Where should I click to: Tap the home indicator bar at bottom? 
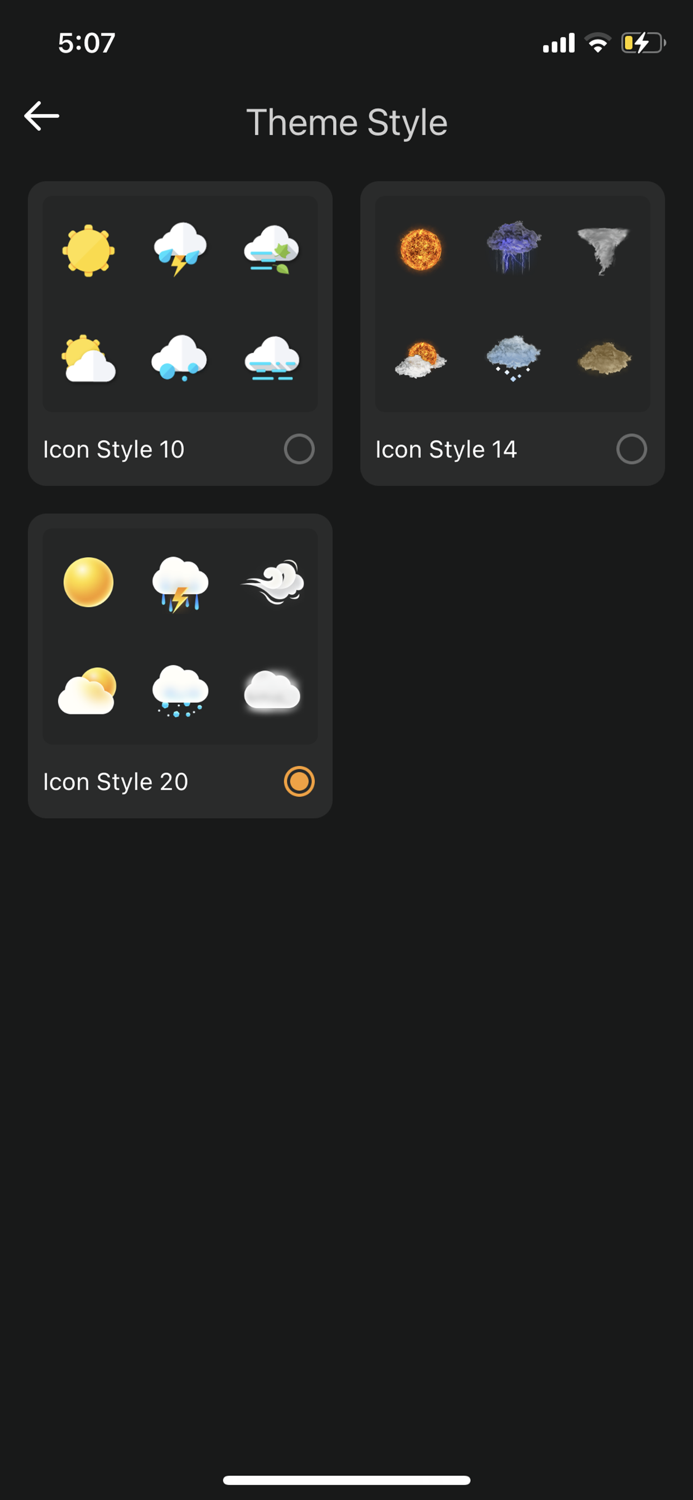click(x=346, y=1479)
